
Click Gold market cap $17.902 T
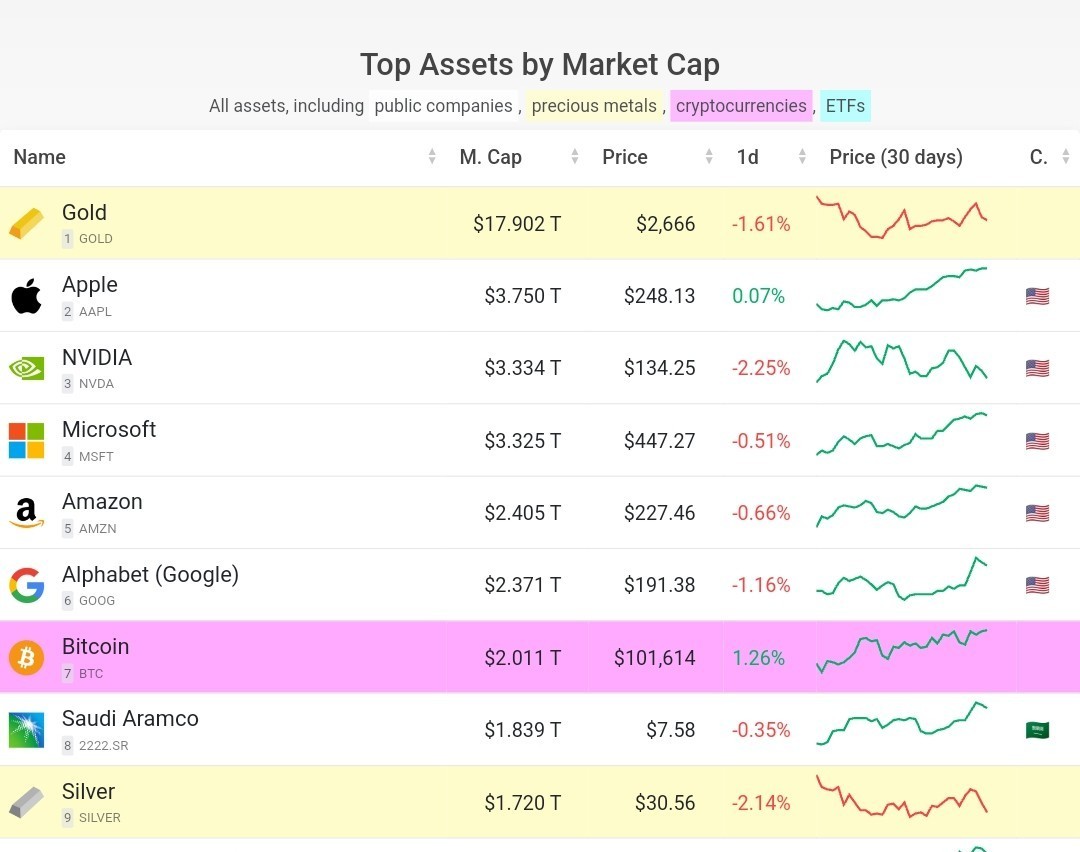tap(517, 224)
